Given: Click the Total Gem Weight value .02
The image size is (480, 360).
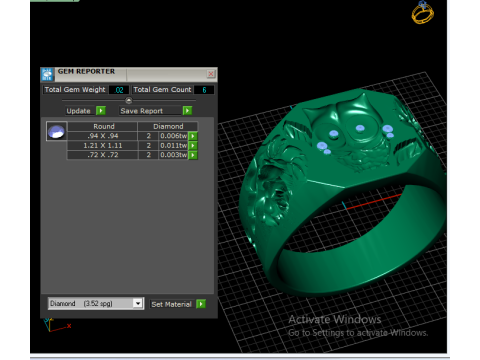Looking at the screenshot, I should pos(119,90).
